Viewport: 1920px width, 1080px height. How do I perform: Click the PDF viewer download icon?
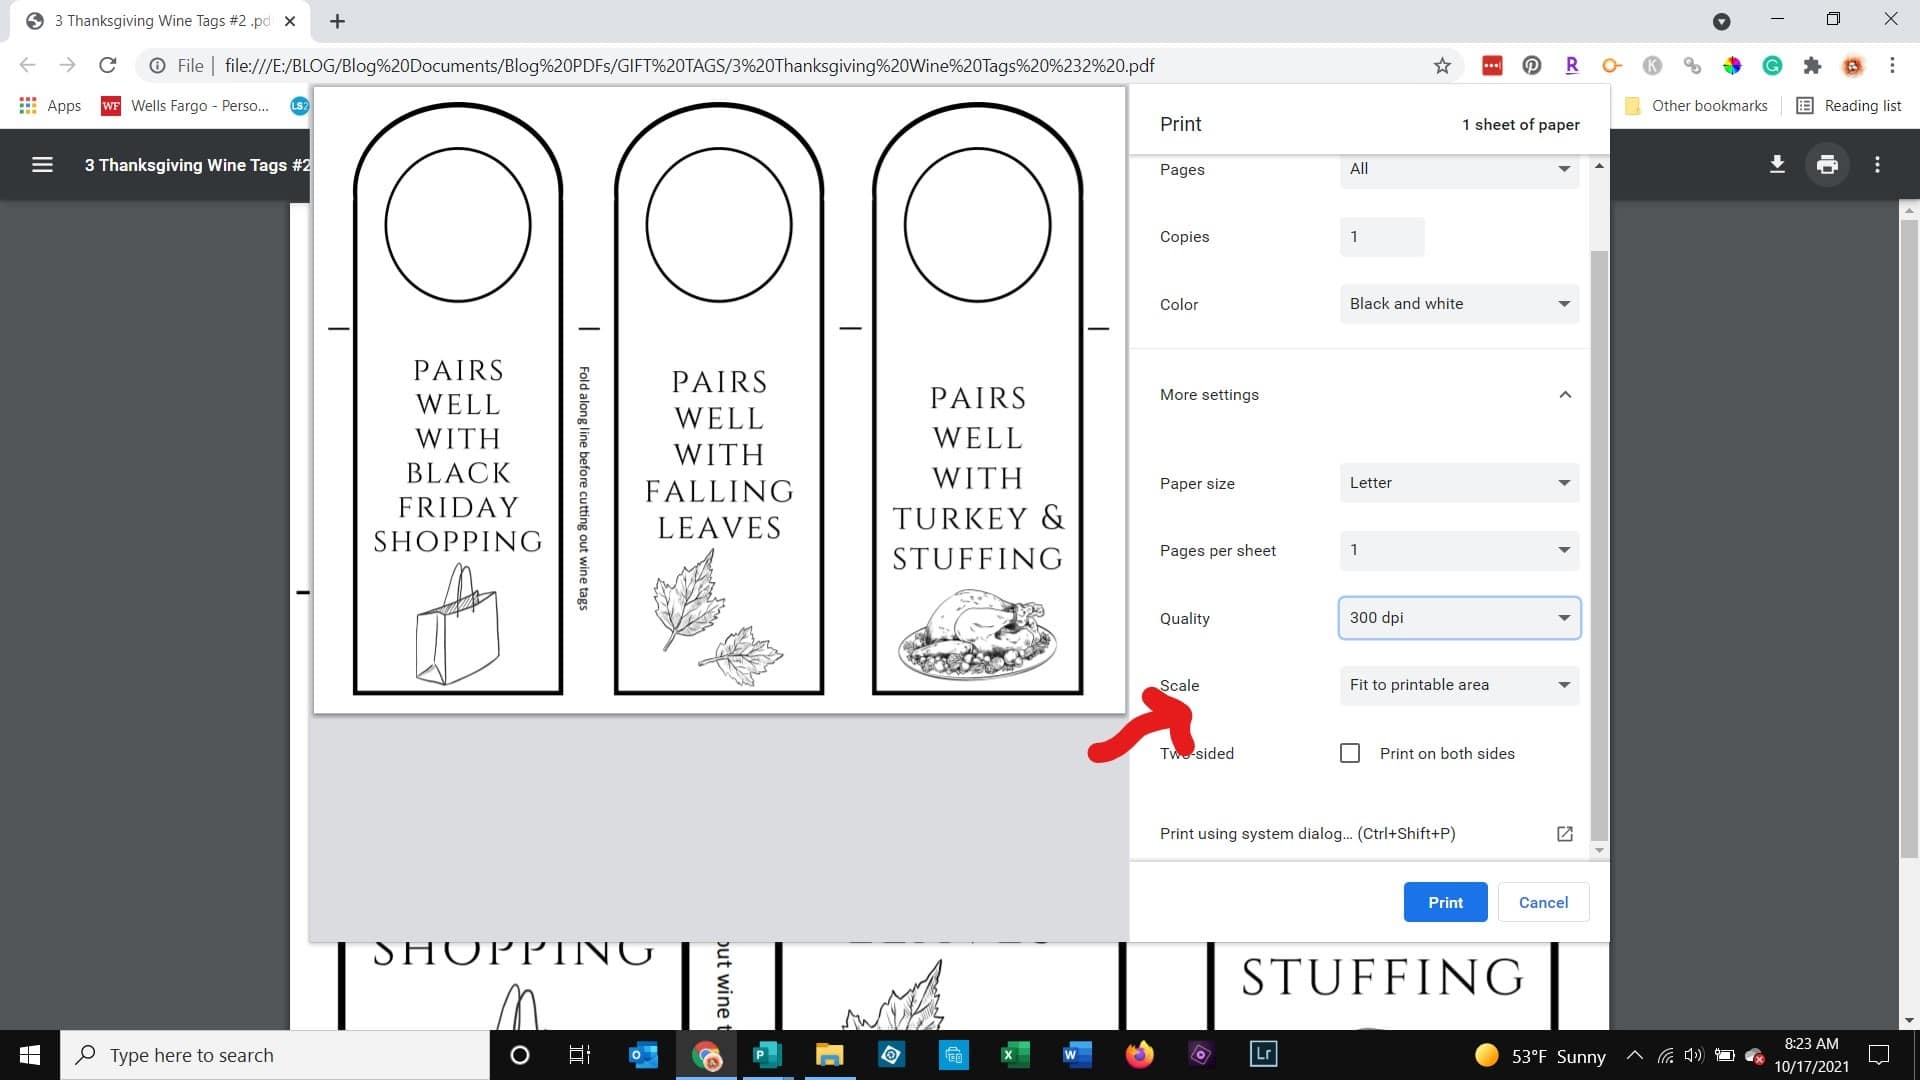pos(1777,165)
